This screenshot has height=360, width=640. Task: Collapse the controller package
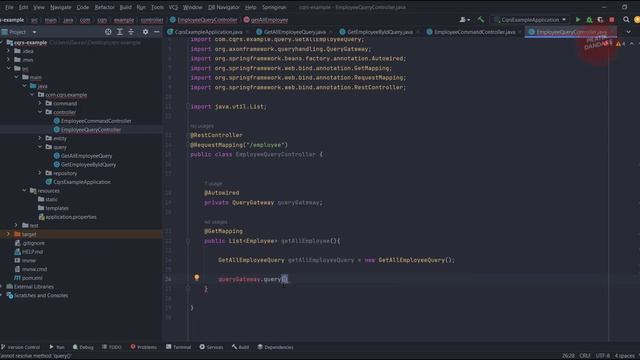[40, 112]
